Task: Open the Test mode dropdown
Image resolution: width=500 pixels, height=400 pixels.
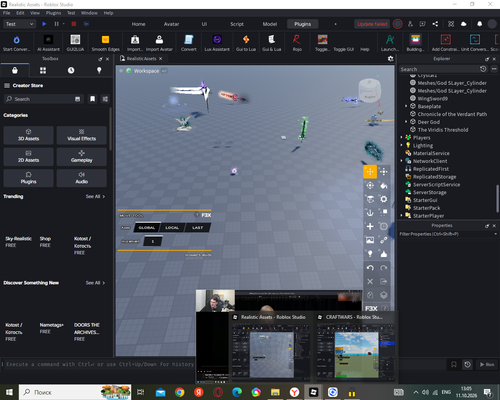Action: click(x=19, y=24)
